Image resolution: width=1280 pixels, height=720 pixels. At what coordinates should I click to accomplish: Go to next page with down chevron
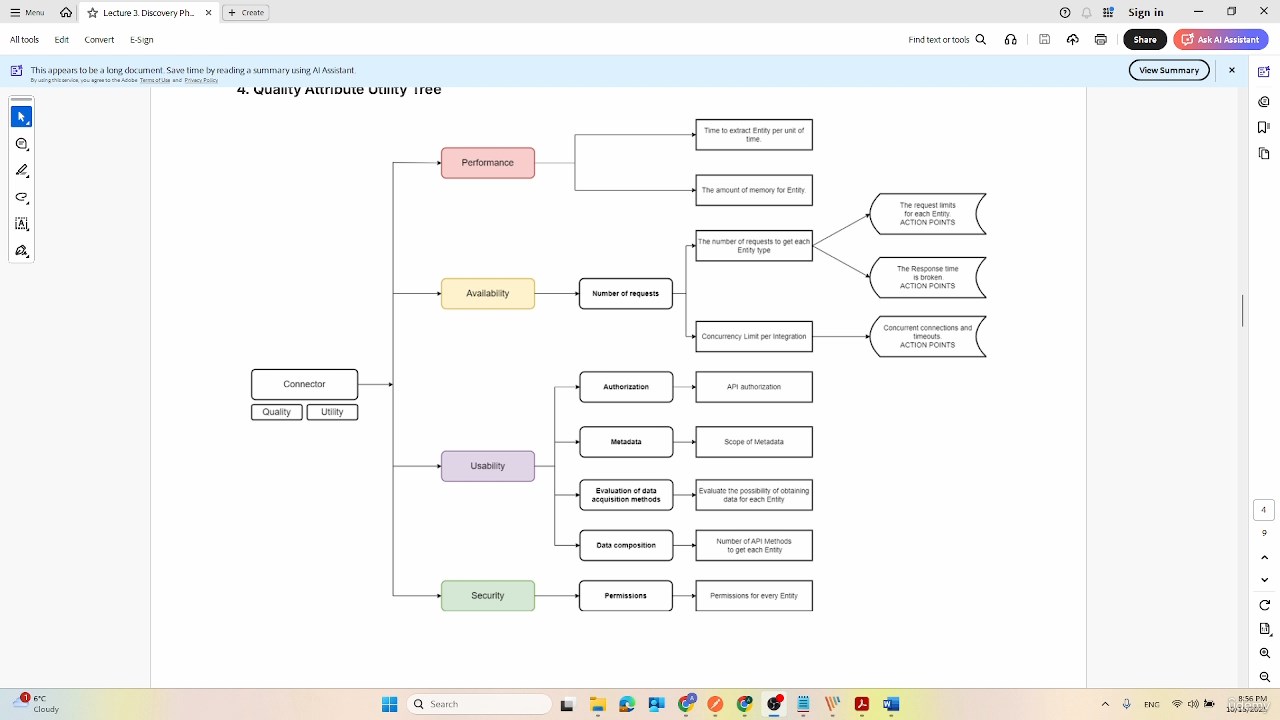(1264, 580)
